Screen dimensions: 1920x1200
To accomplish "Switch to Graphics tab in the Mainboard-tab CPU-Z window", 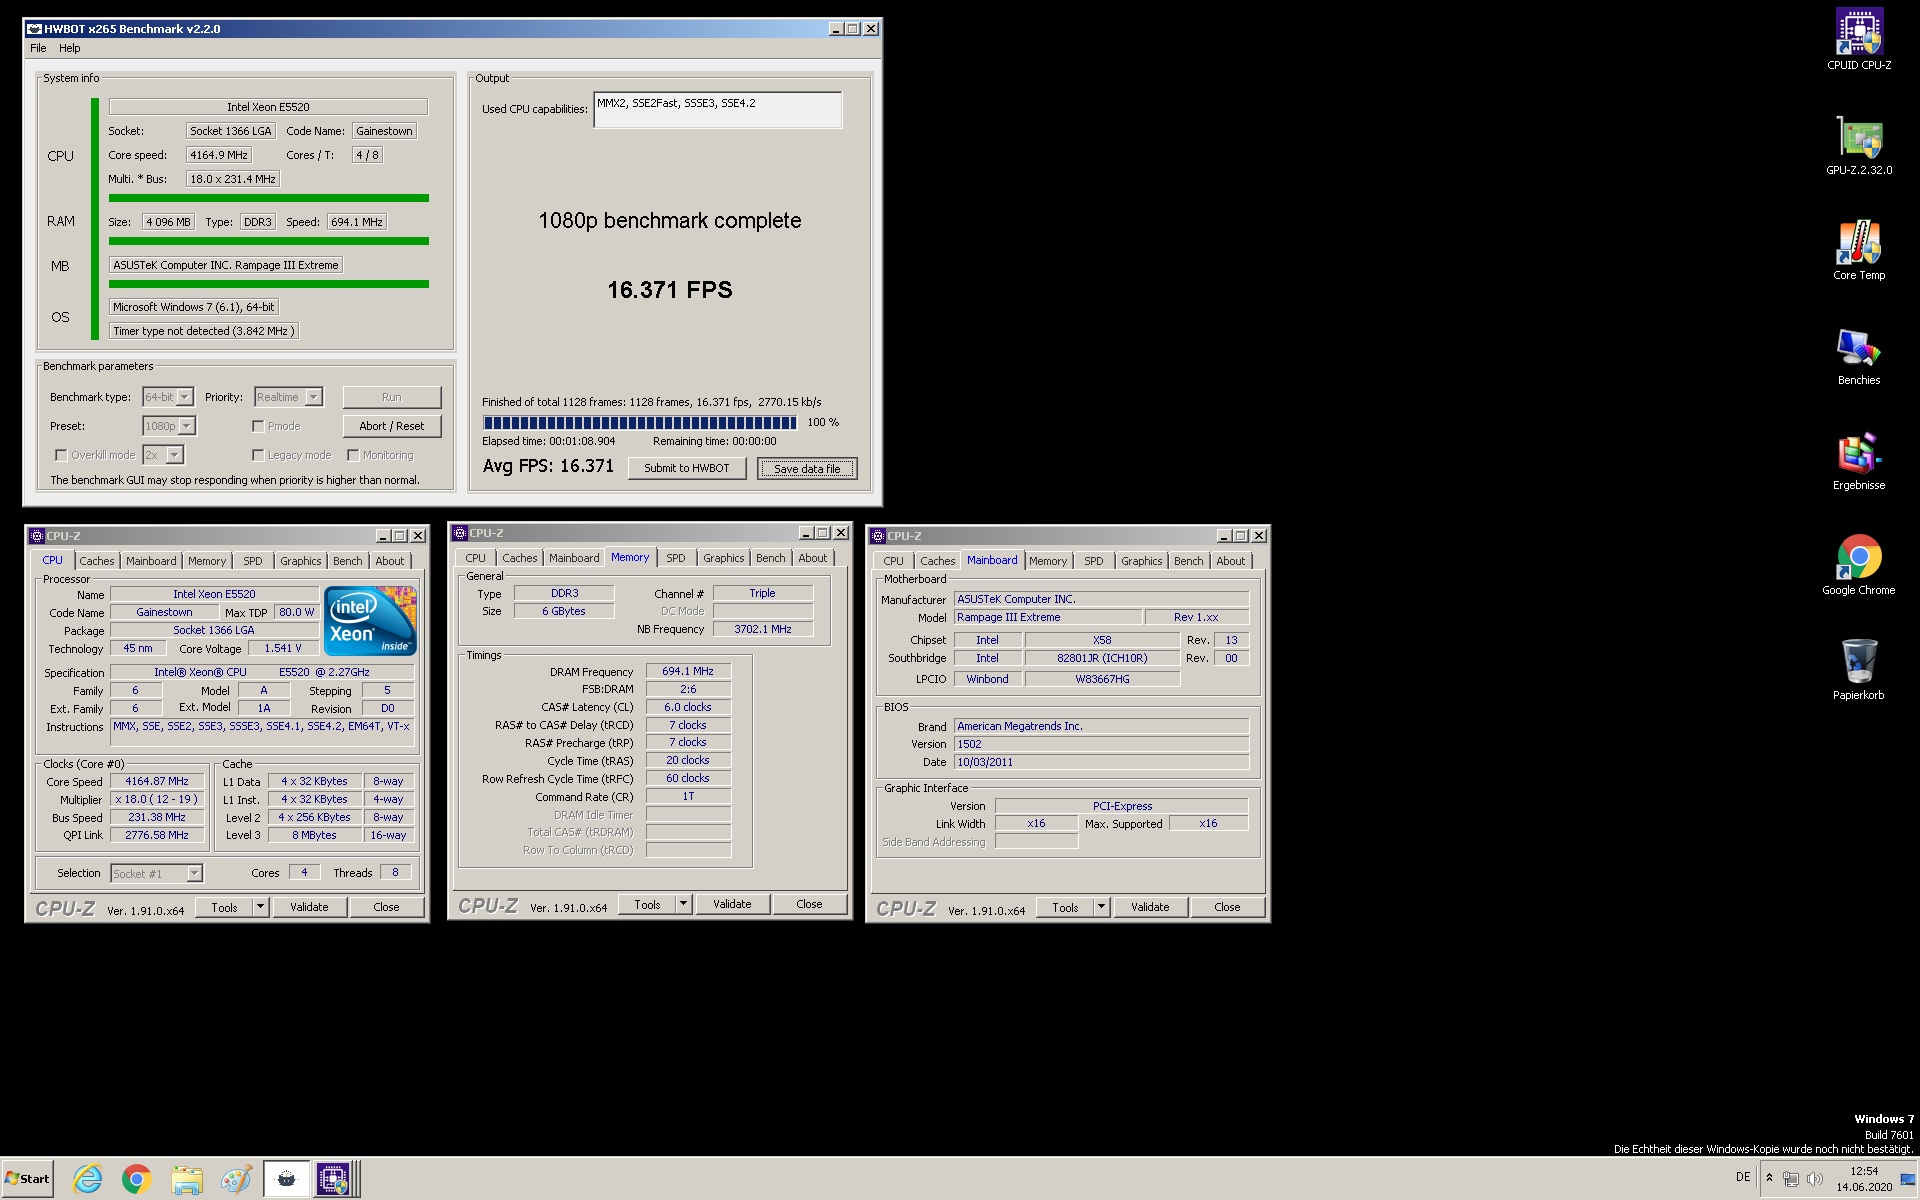I will coord(1142,561).
